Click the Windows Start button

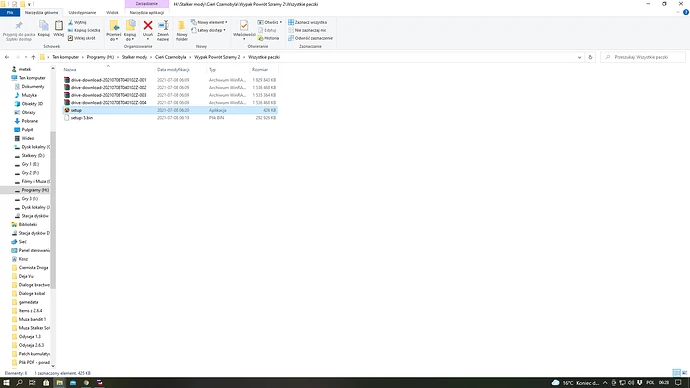tap(6, 383)
